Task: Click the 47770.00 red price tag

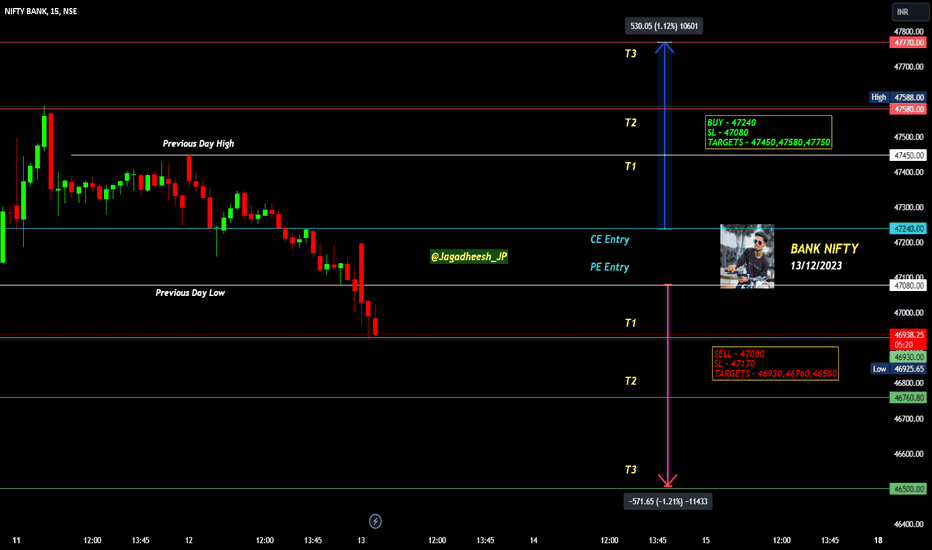Action: click(x=908, y=43)
